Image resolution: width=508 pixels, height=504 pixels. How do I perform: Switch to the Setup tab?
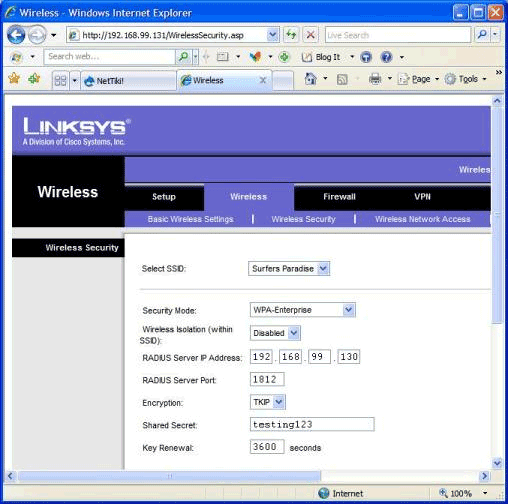click(164, 197)
